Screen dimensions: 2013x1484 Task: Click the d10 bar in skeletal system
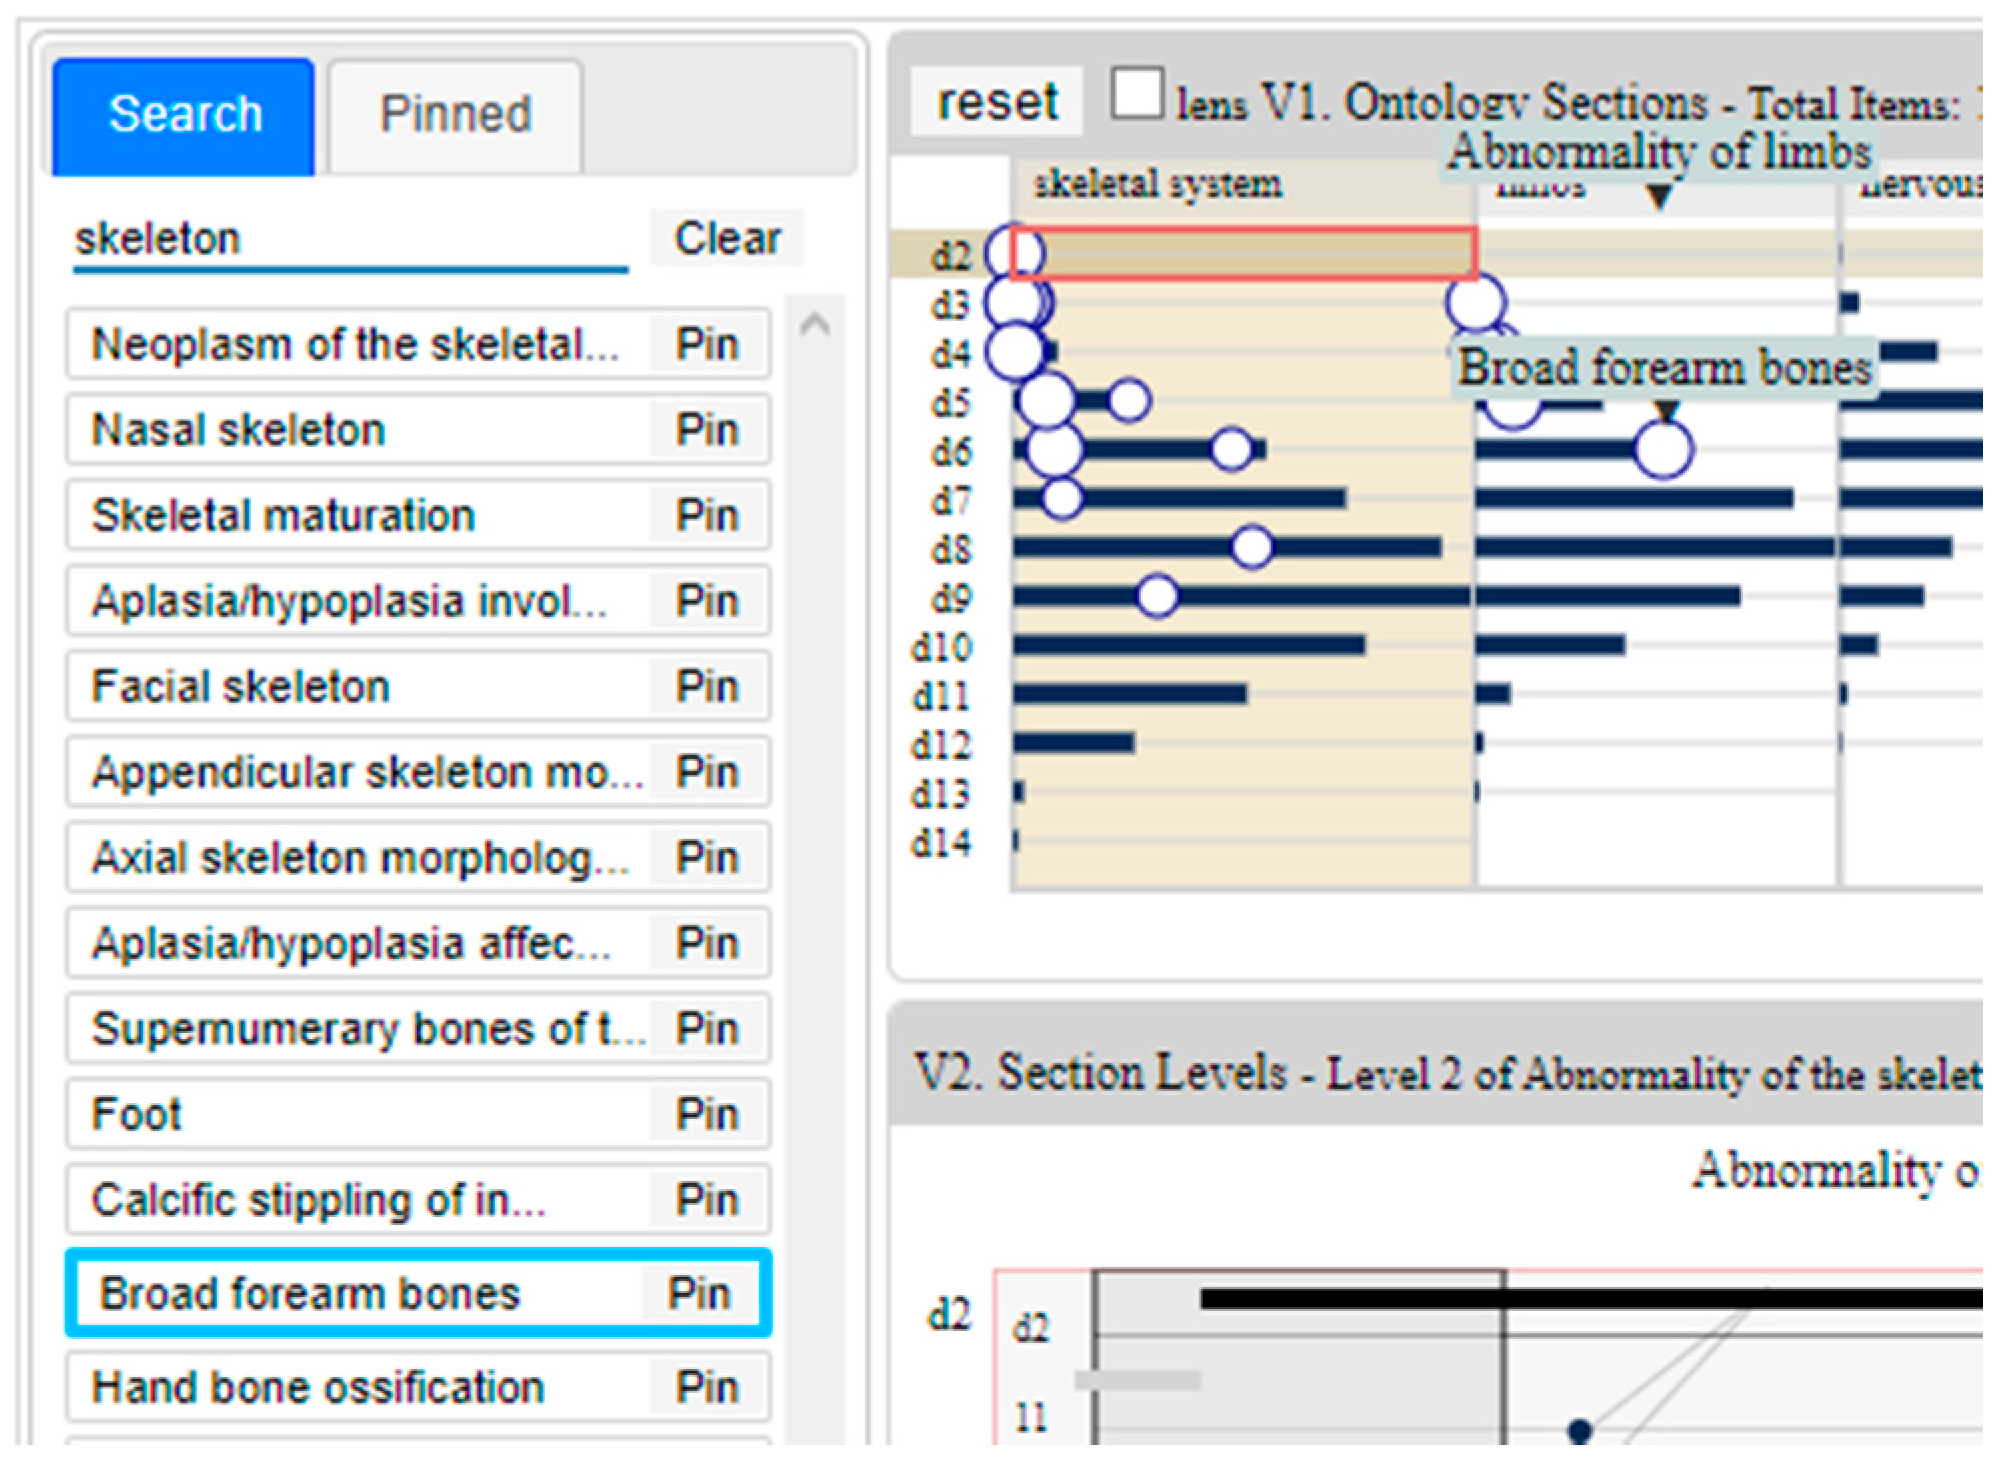click(x=1190, y=645)
